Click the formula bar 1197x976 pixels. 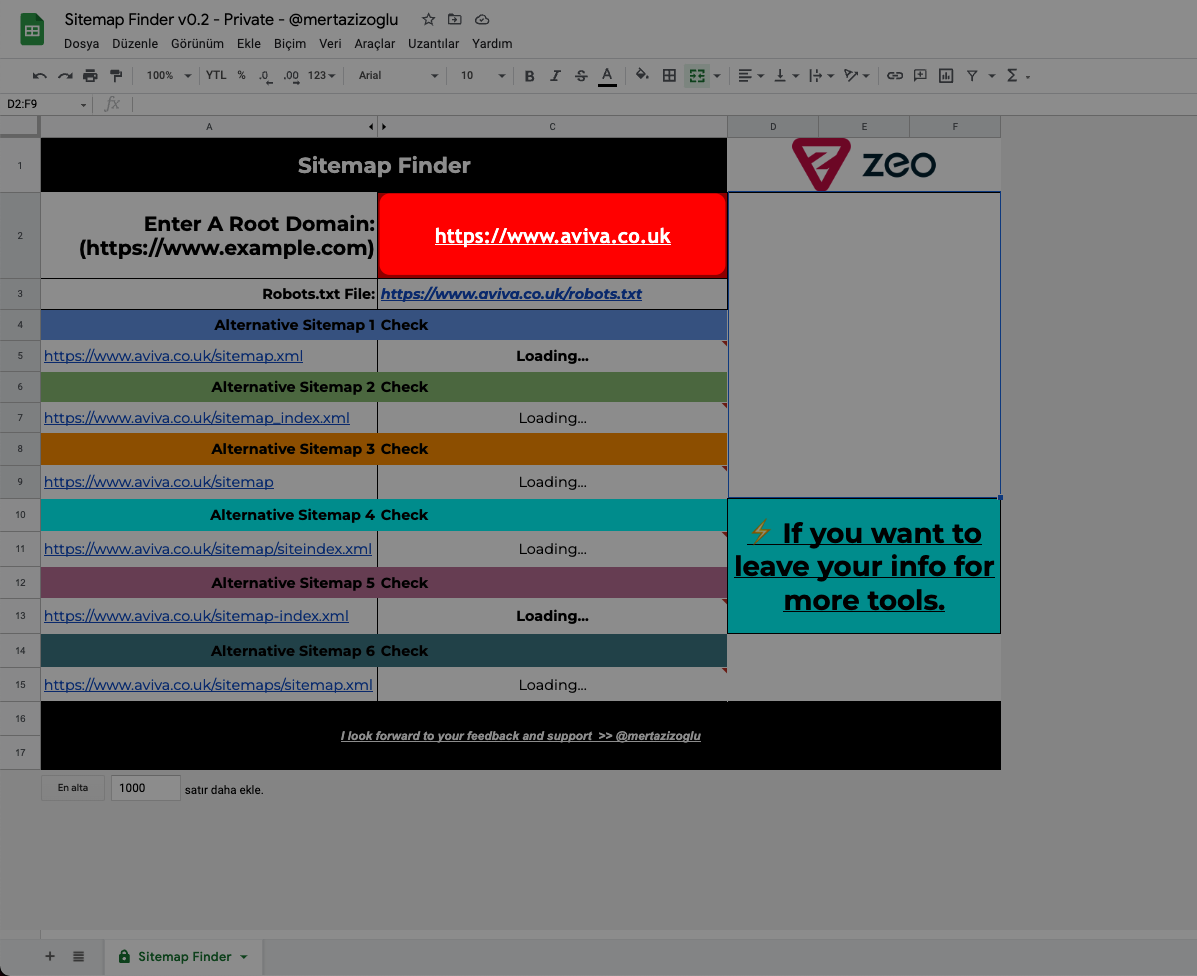663,104
